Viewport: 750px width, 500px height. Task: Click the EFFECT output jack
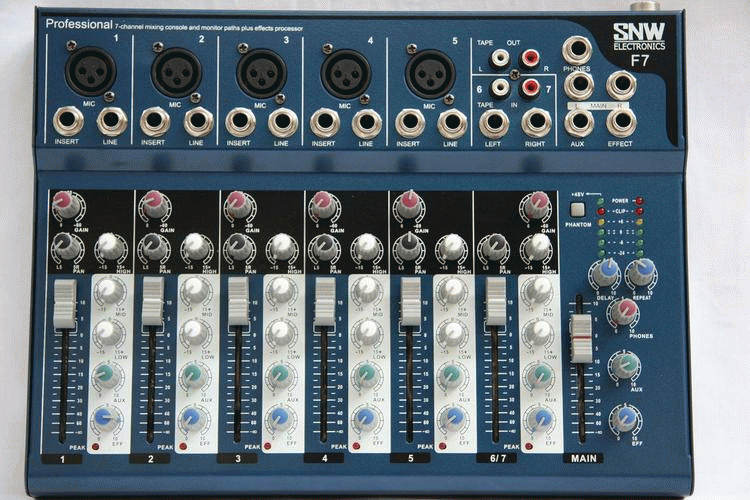click(621, 122)
